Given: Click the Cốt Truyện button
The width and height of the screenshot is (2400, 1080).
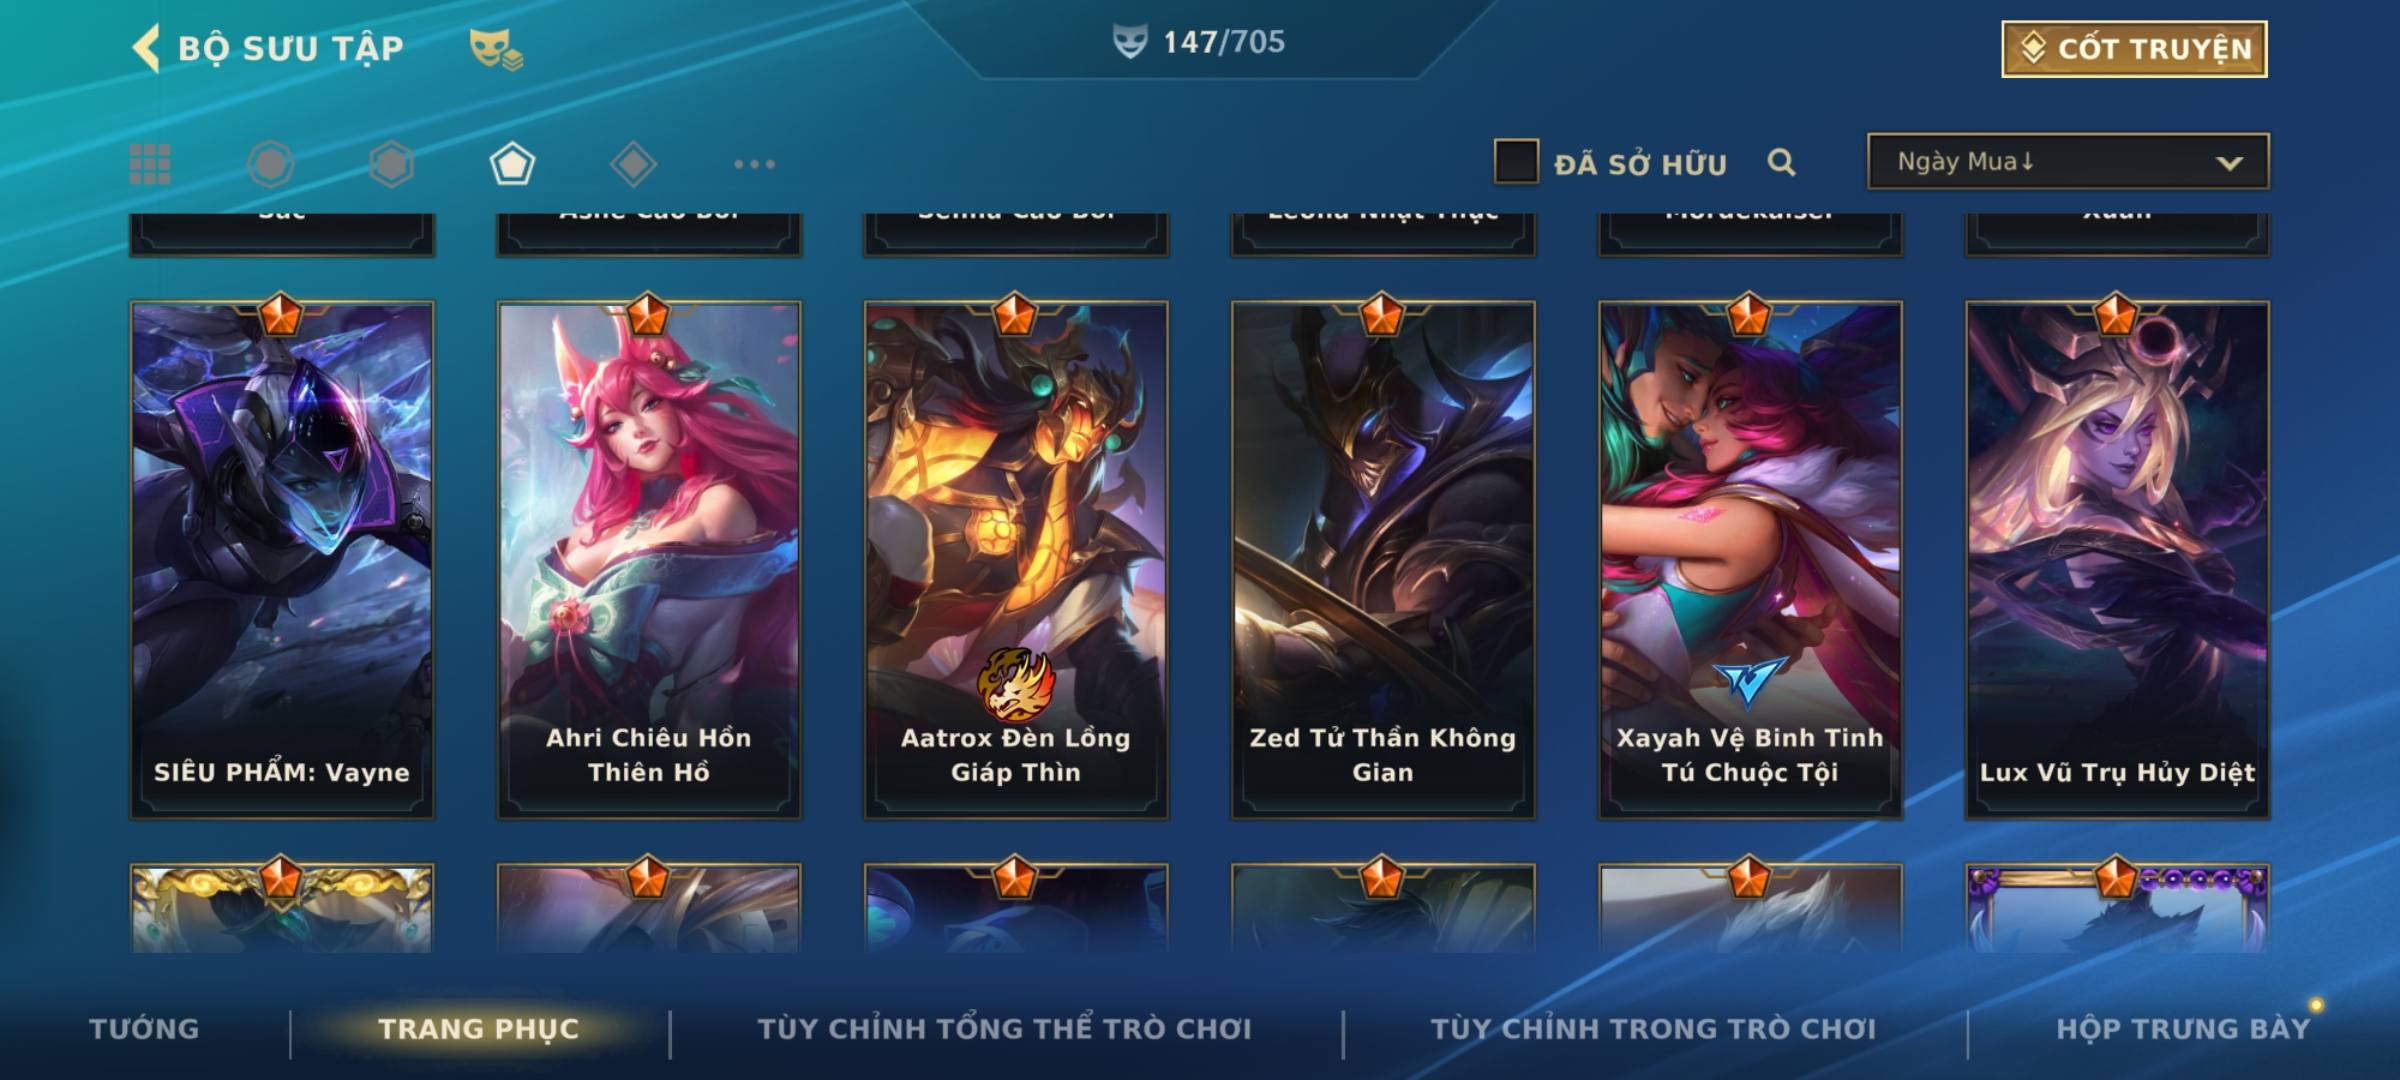Looking at the screenshot, I should [2134, 48].
